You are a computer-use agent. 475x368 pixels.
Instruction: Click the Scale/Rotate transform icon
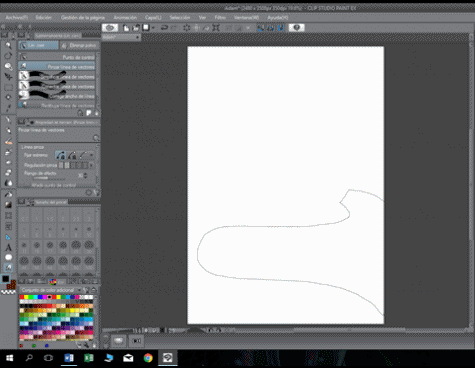(x=216, y=28)
